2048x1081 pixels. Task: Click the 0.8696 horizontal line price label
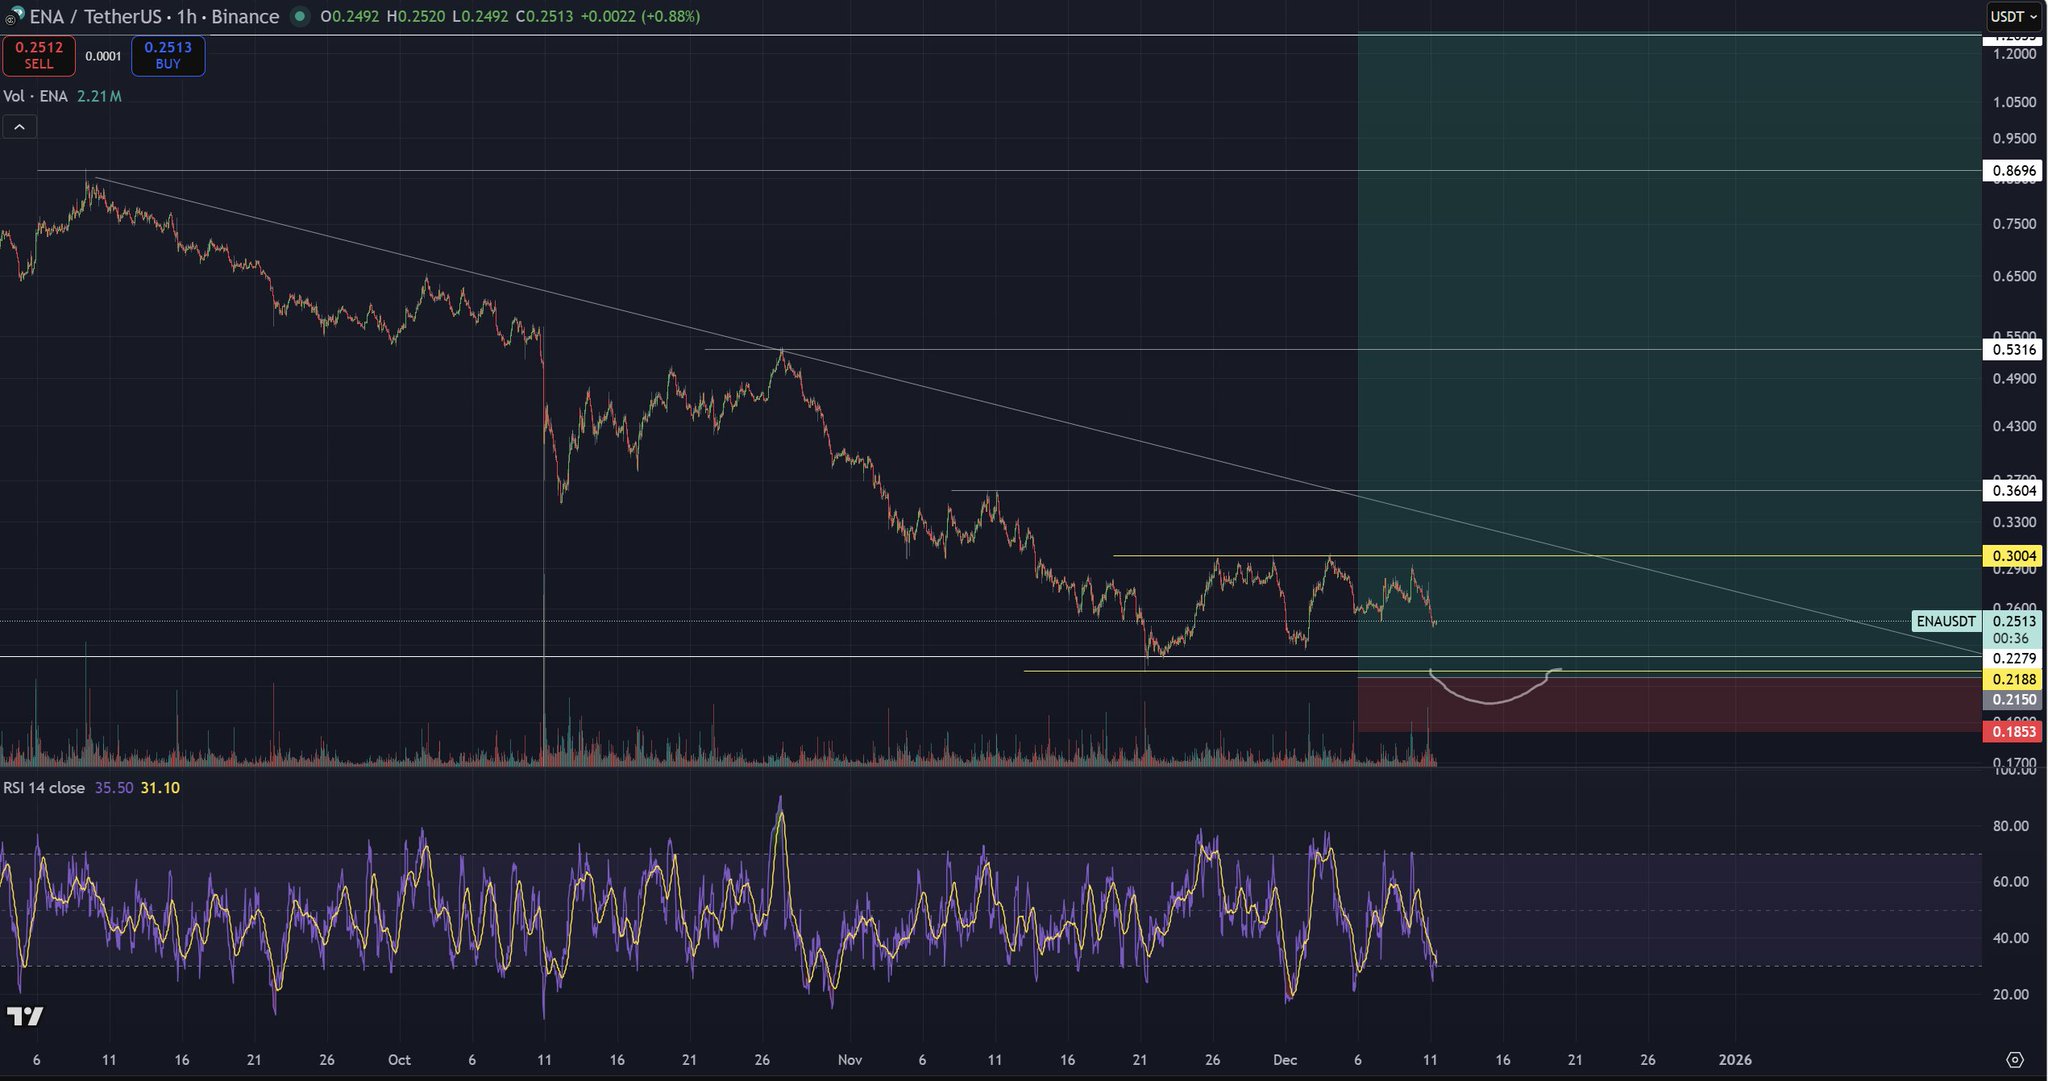click(x=2013, y=171)
